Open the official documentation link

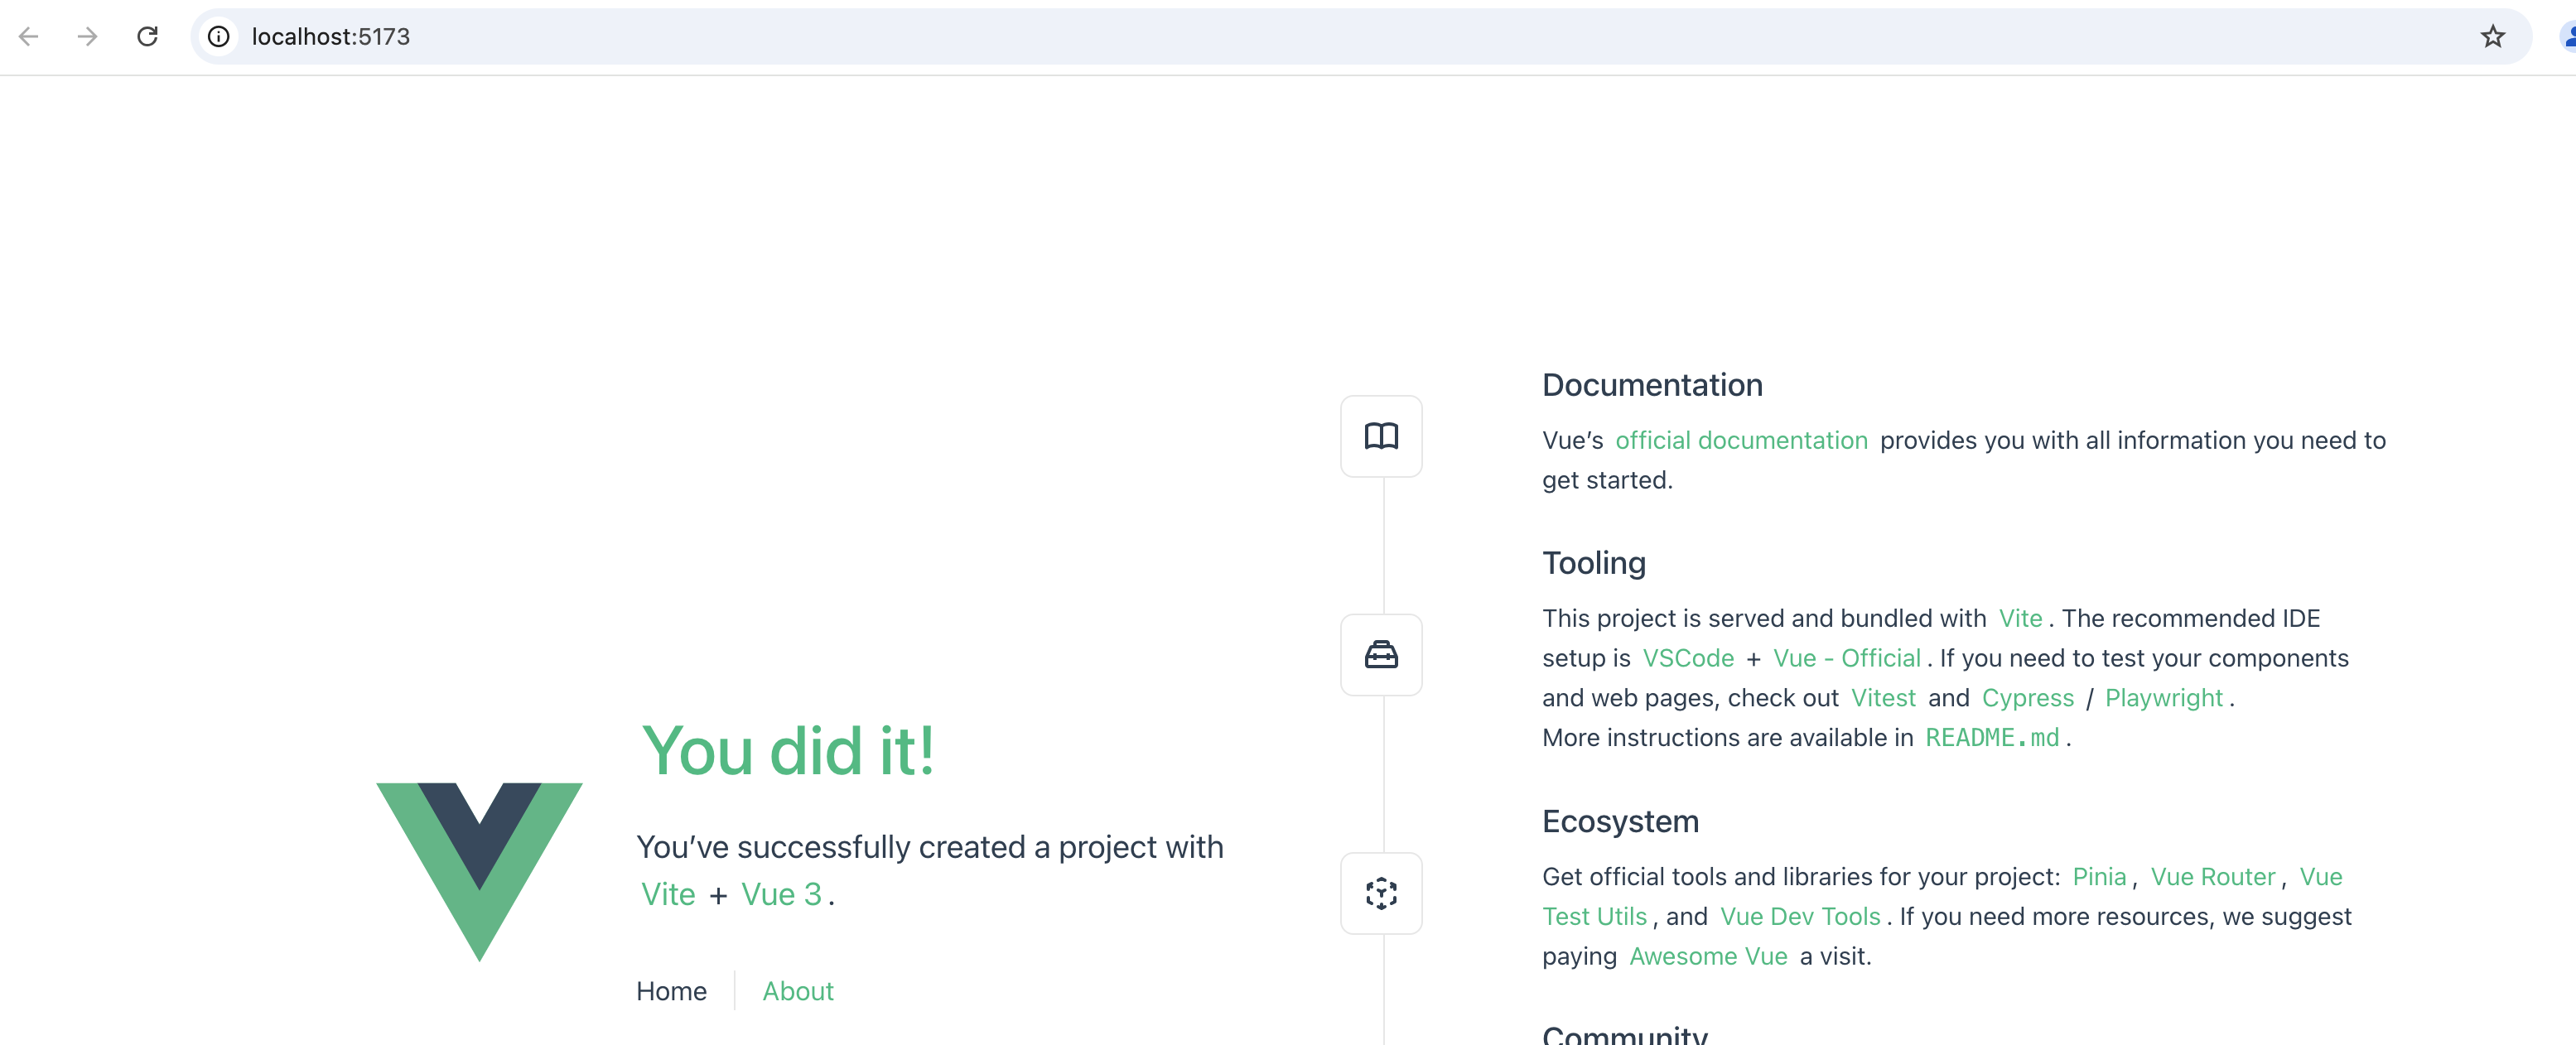pyautogui.click(x=1741, y=440)
